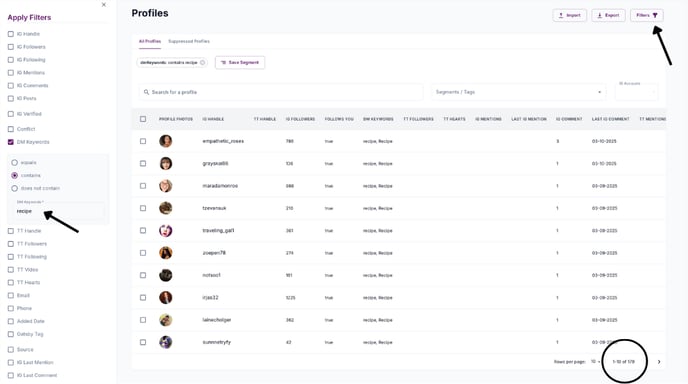Open the IG Account dropdown

636,91
